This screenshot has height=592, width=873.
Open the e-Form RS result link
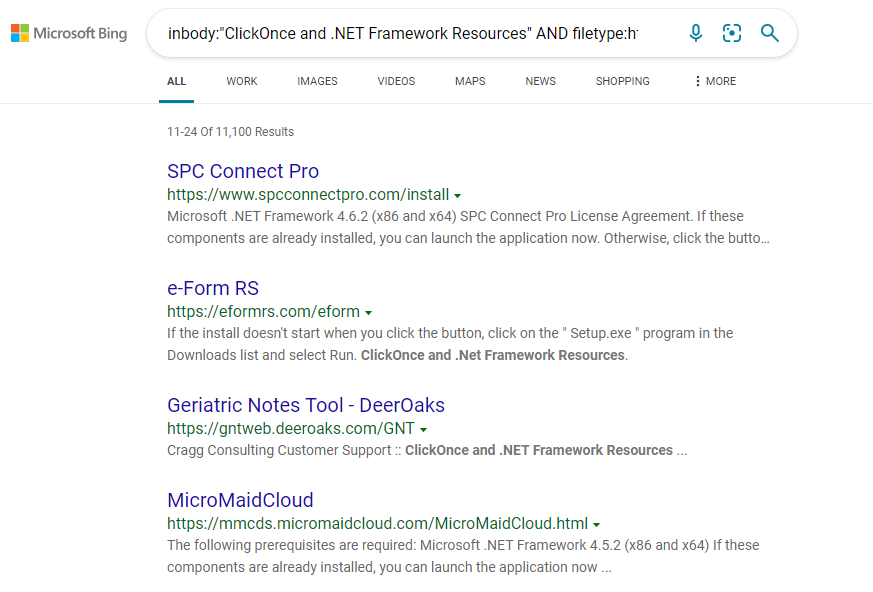(213, 288)
